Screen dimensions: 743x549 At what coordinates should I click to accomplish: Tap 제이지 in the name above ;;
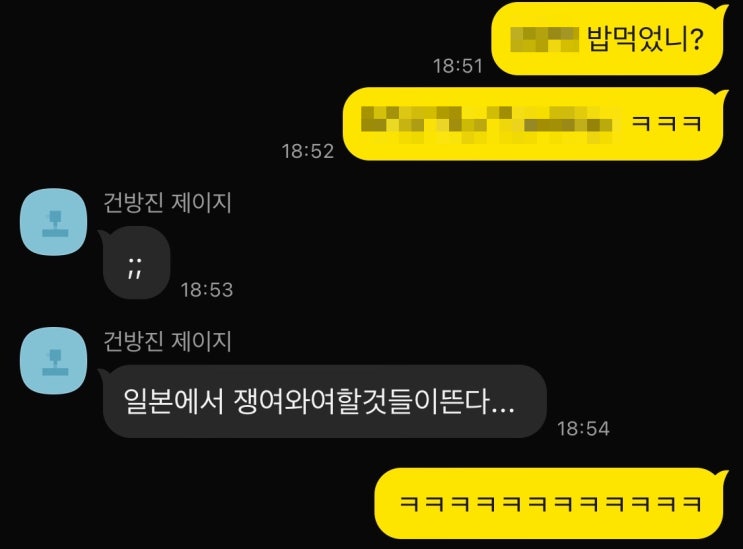pos(201,202)
